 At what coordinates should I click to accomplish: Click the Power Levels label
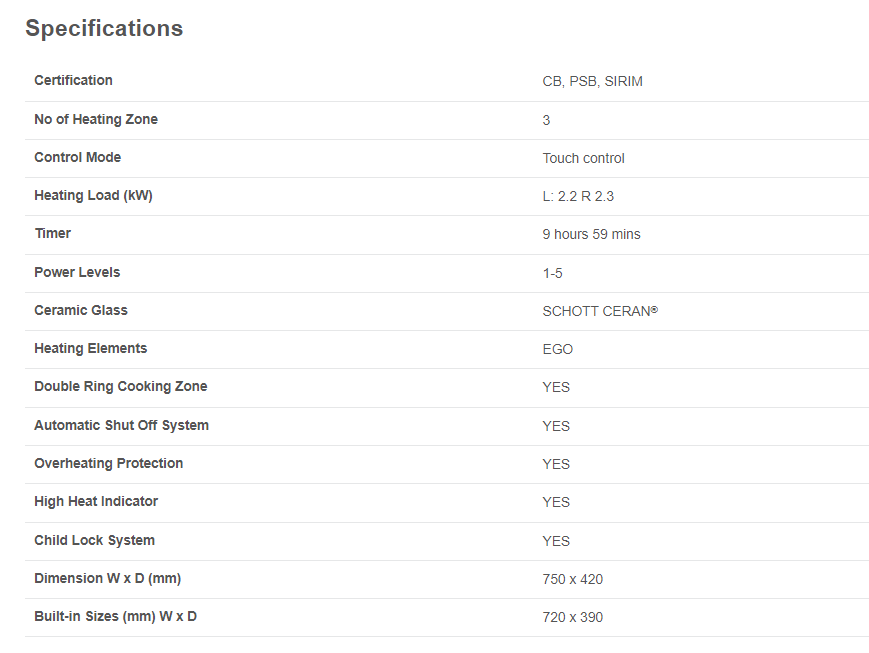77,272
